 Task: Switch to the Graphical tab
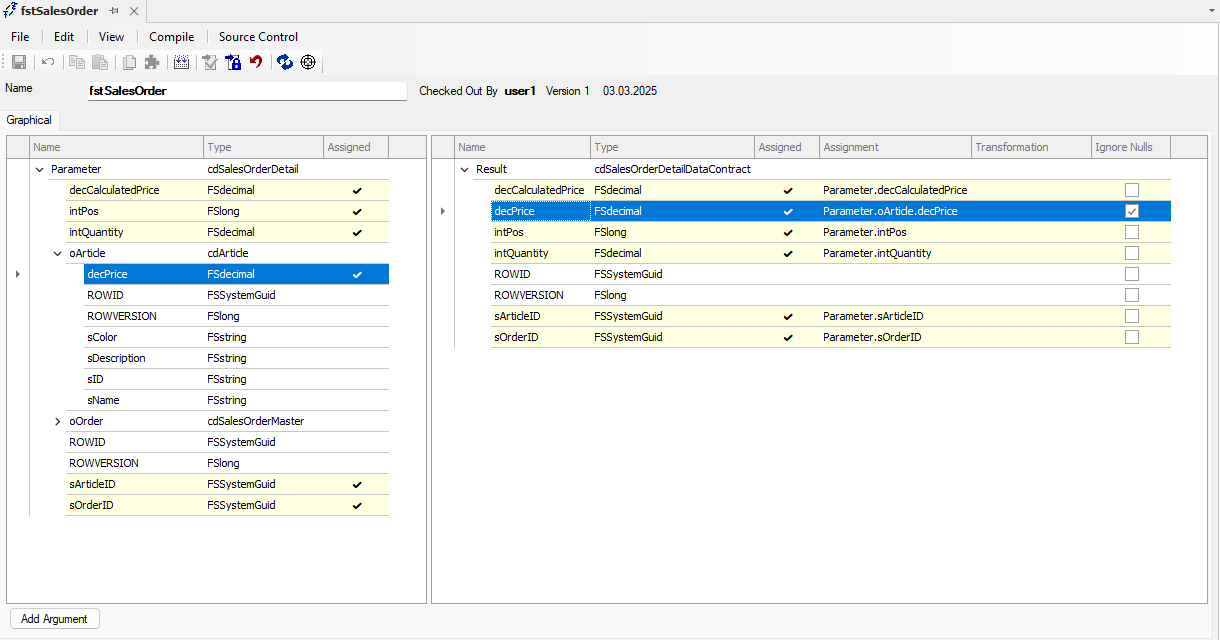coord(30,120)
